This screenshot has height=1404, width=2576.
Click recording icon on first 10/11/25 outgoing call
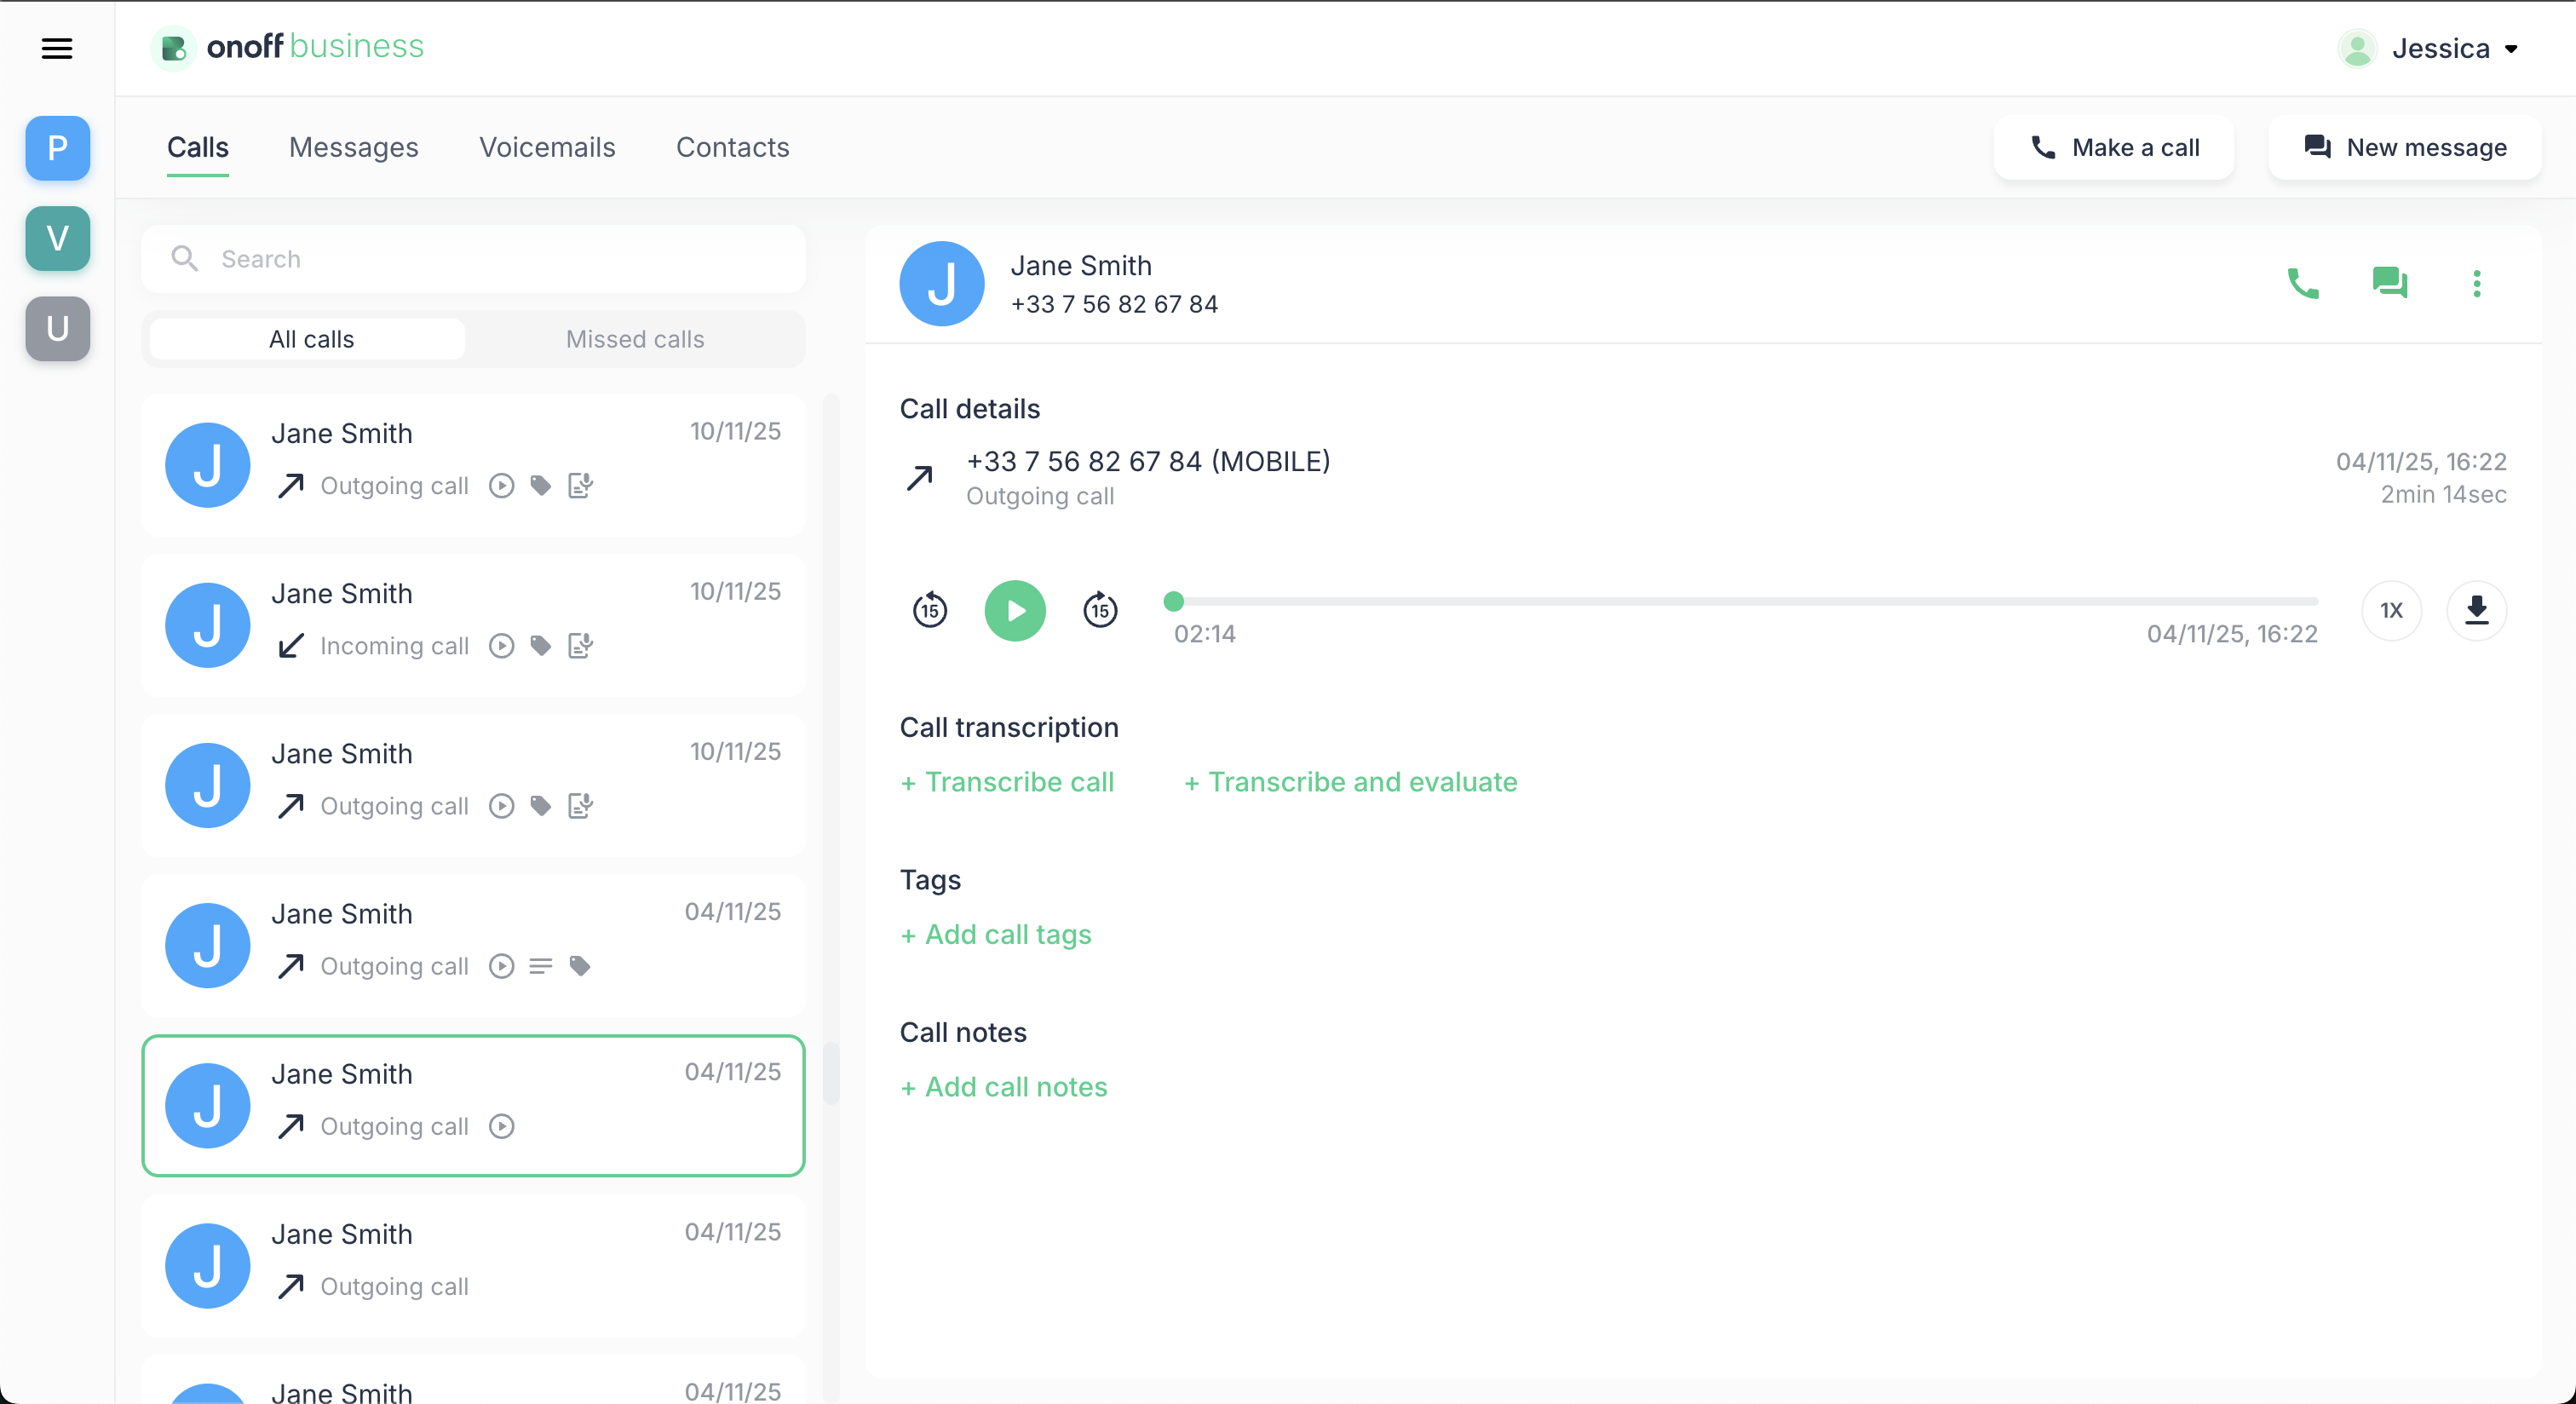click(502, 486)
